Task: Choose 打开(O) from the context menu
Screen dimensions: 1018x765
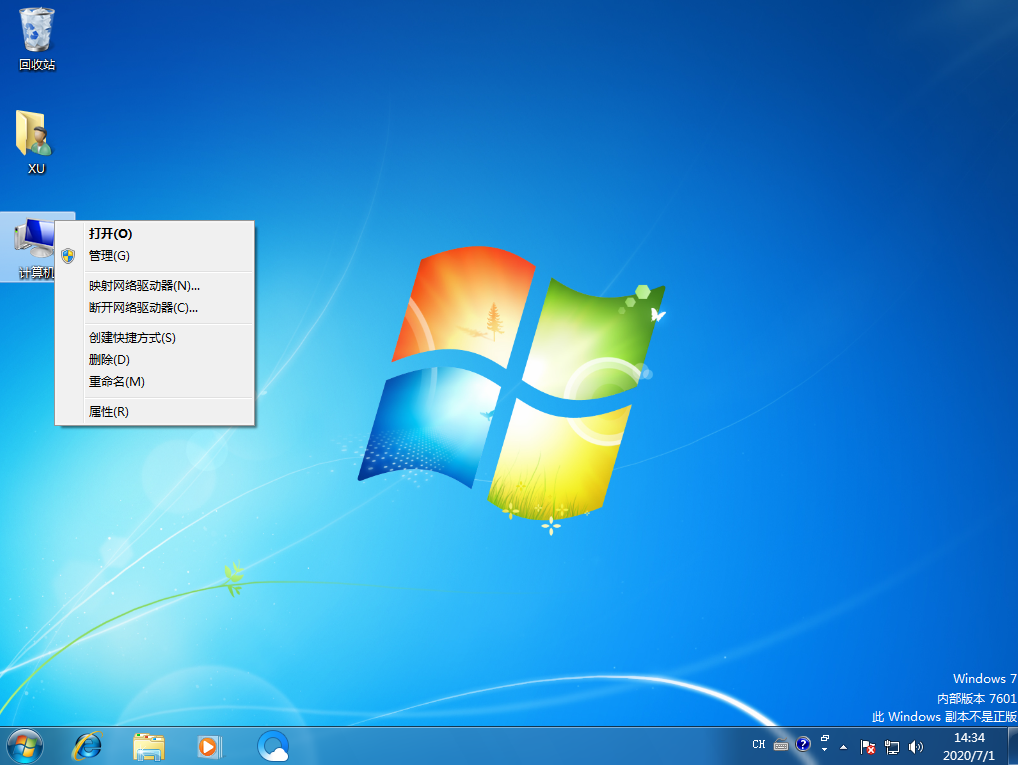Action: pos(110,233)
